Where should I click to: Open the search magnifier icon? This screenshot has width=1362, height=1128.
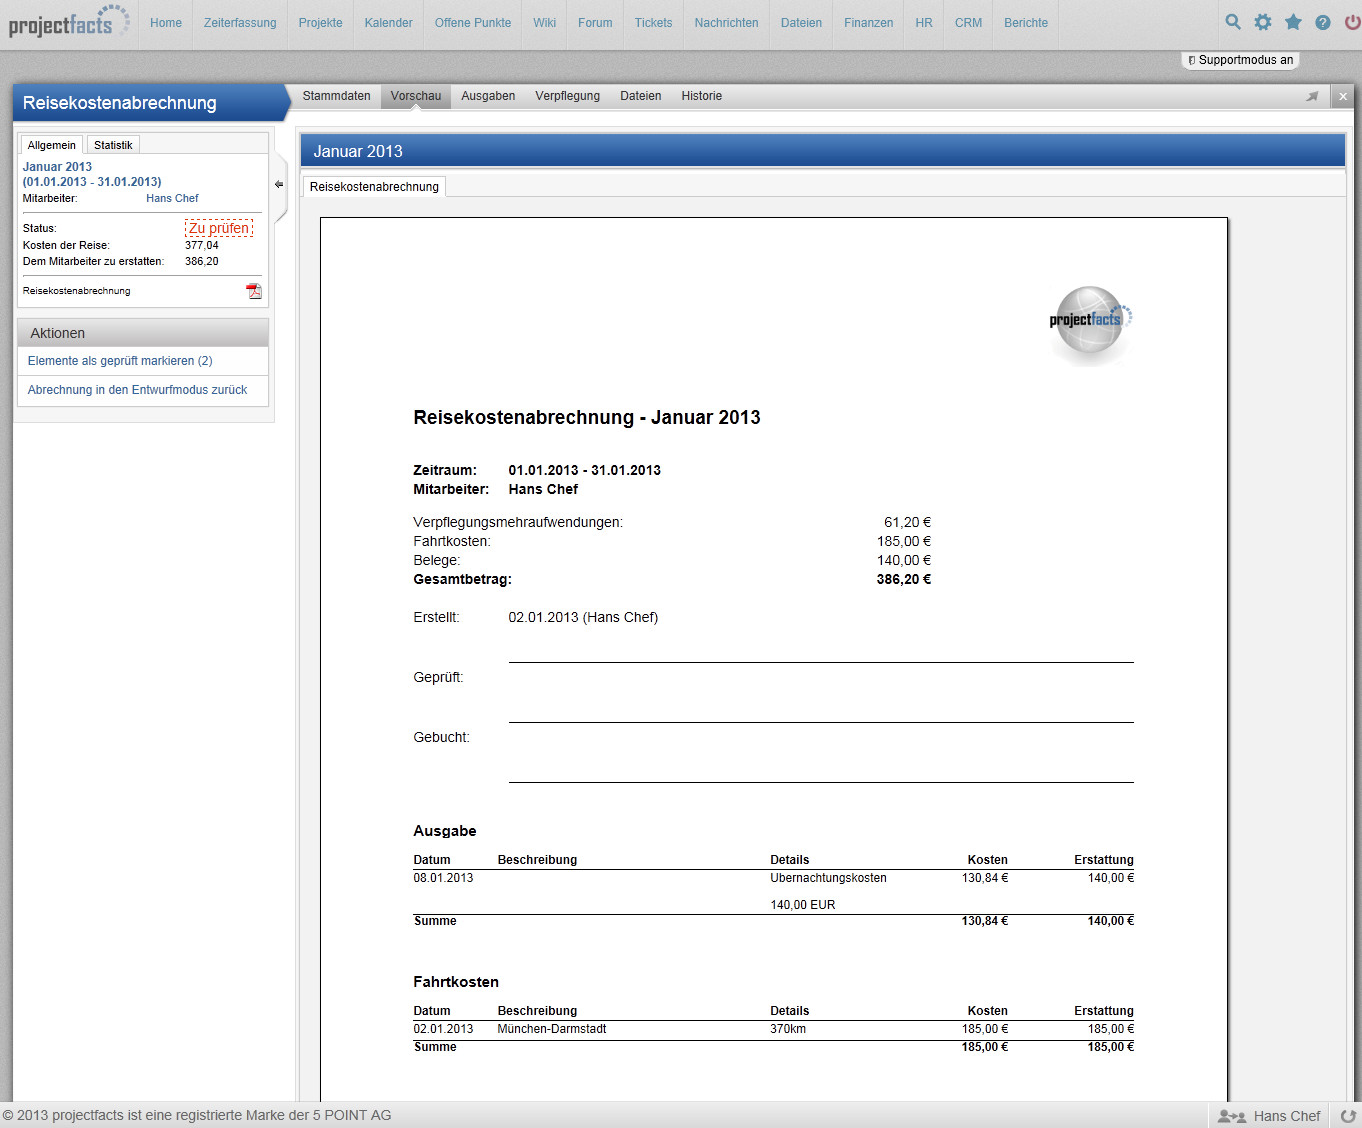point(1233,22)
